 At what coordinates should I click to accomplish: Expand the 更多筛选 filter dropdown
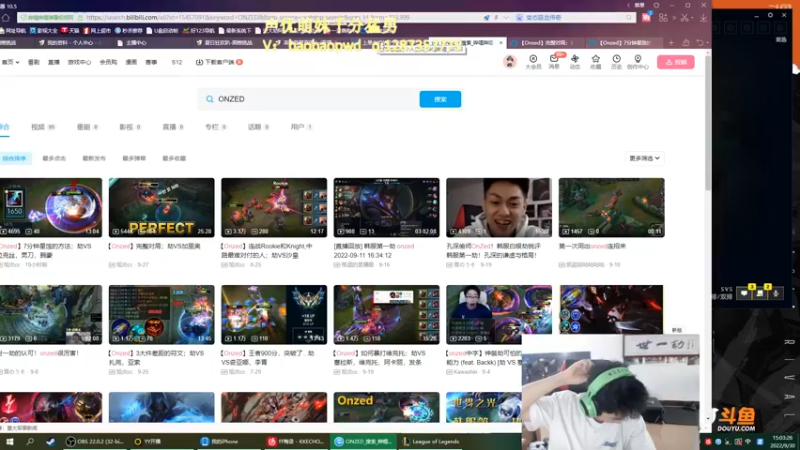644,158
